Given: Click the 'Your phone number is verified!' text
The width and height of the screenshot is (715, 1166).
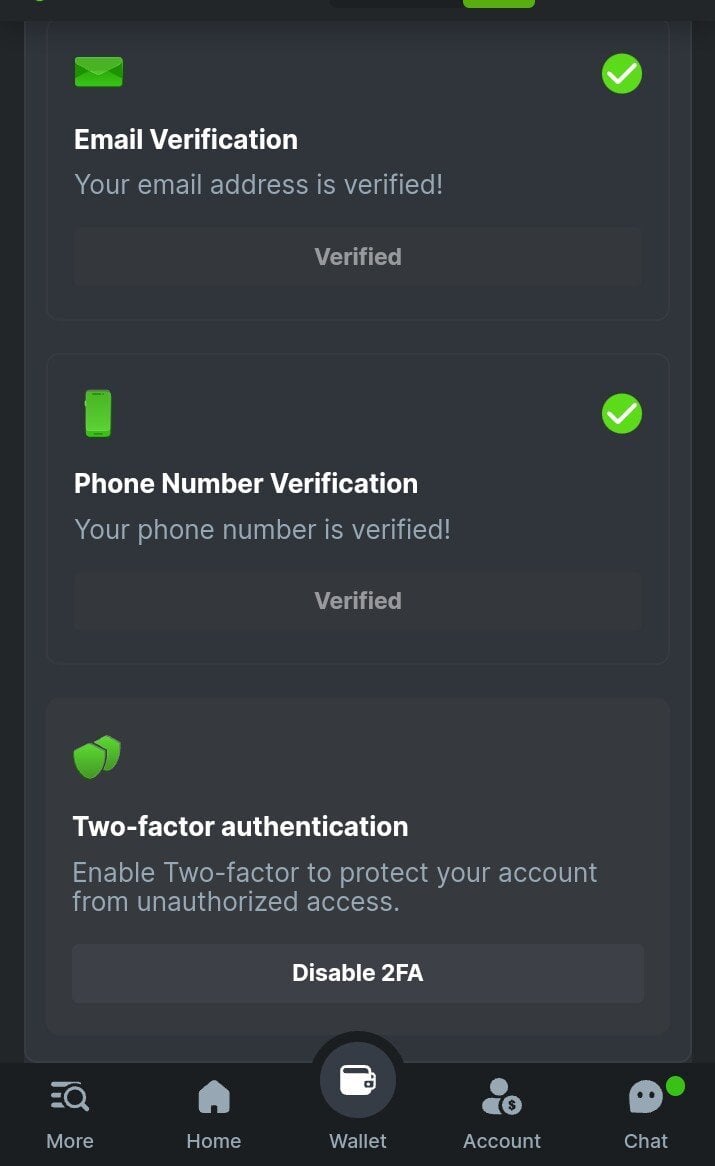Looking at the screenshot, I should pos(262,529).
